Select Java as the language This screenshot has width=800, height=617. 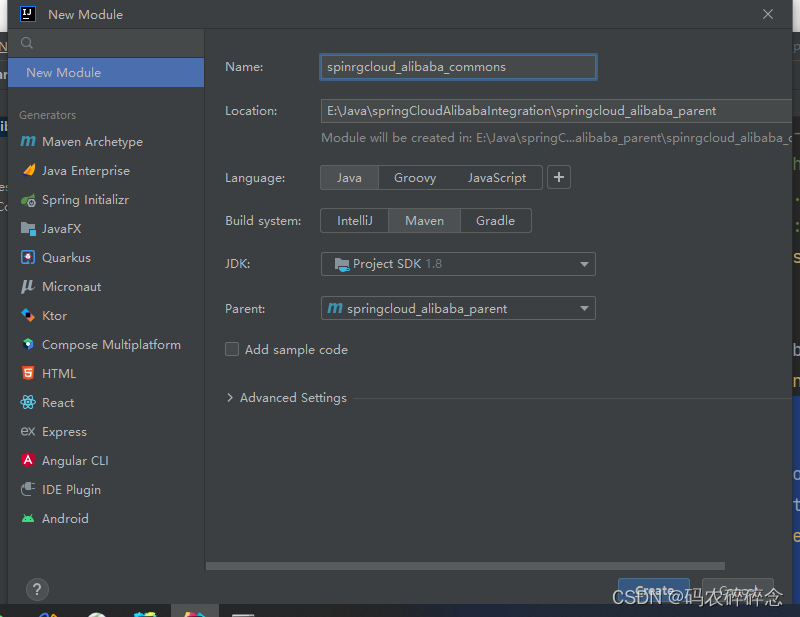tap(349, 178)
